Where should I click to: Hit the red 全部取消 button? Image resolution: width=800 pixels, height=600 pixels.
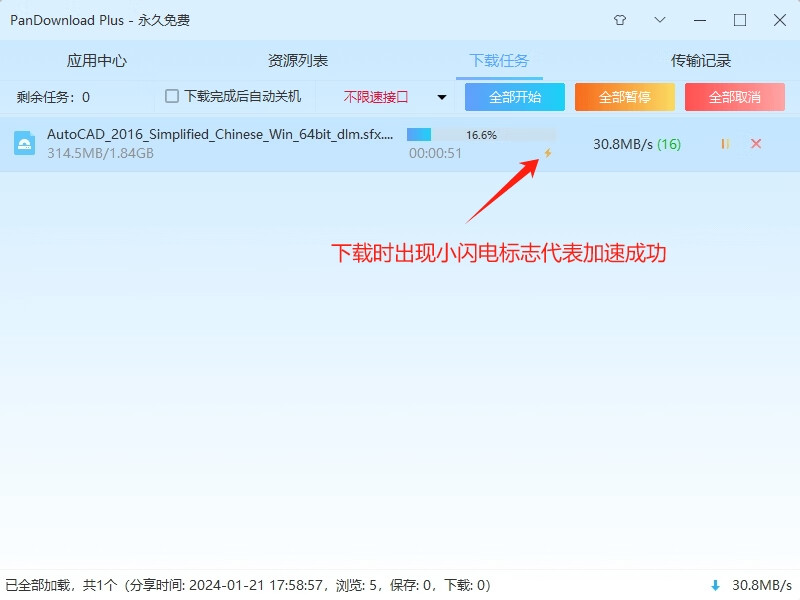pyautogui.click(x=735, y=97)
